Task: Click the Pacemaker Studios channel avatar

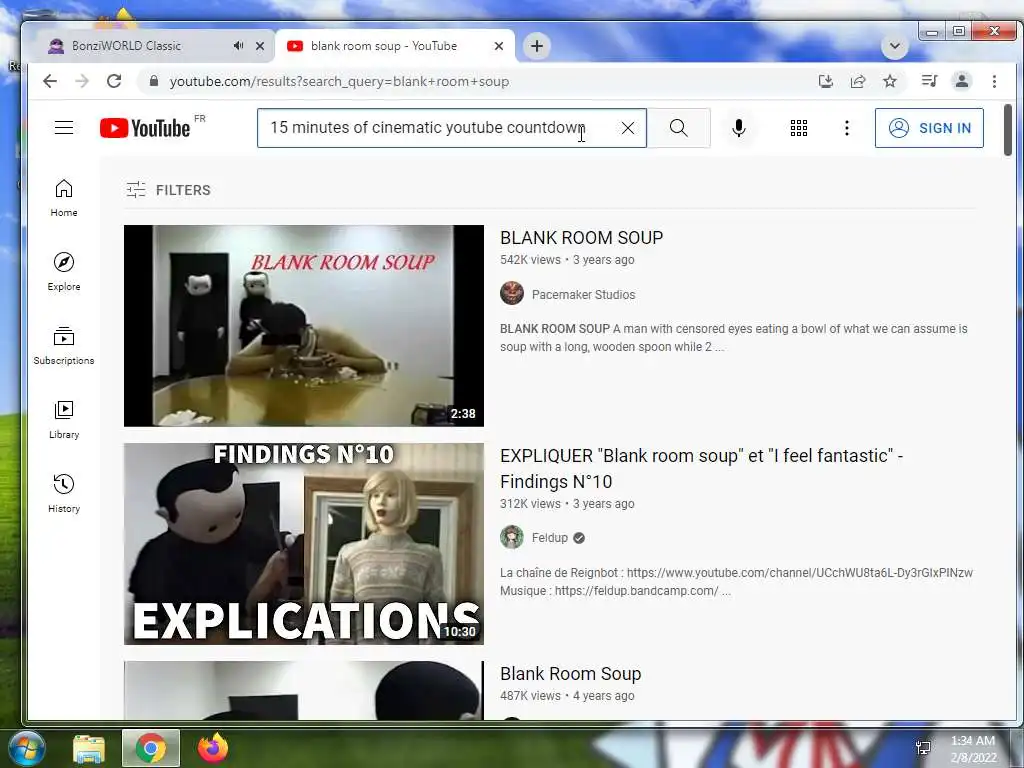Action: point(512,293)
